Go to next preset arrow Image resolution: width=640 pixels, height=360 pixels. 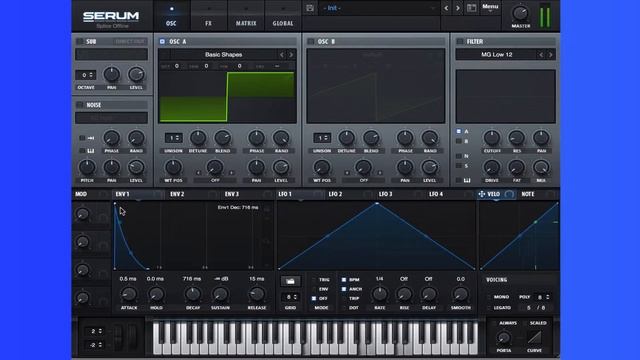click(x=458, y=8)
